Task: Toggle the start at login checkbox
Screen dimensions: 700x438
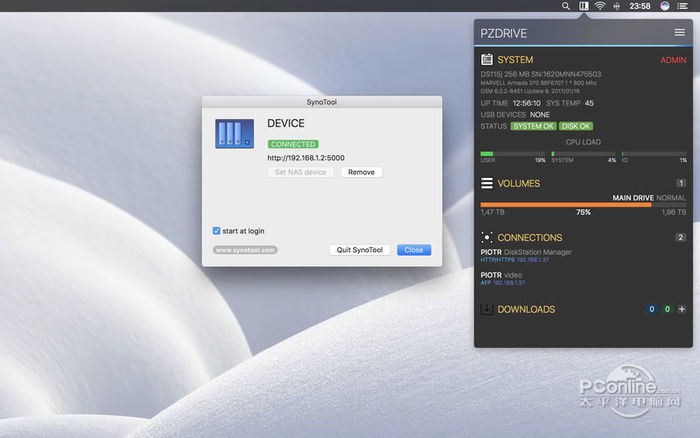Action: tap(217, 231)
